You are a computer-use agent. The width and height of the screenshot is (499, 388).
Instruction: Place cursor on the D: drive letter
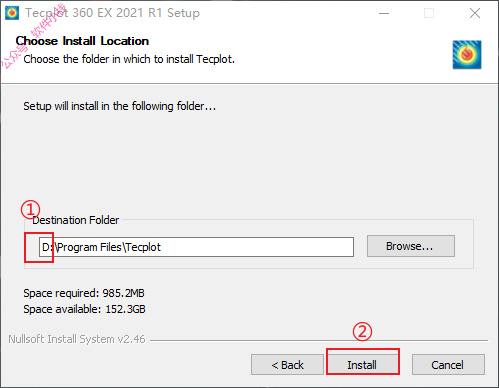click(x=47, y=247)
